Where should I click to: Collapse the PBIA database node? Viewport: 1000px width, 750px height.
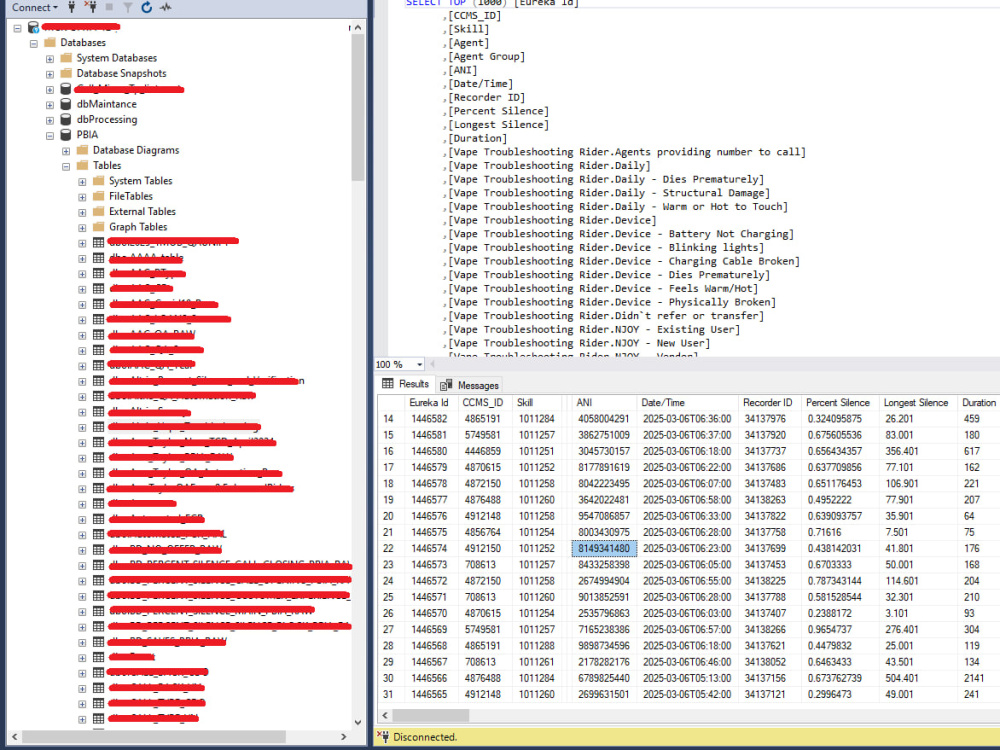click(50, 135)
